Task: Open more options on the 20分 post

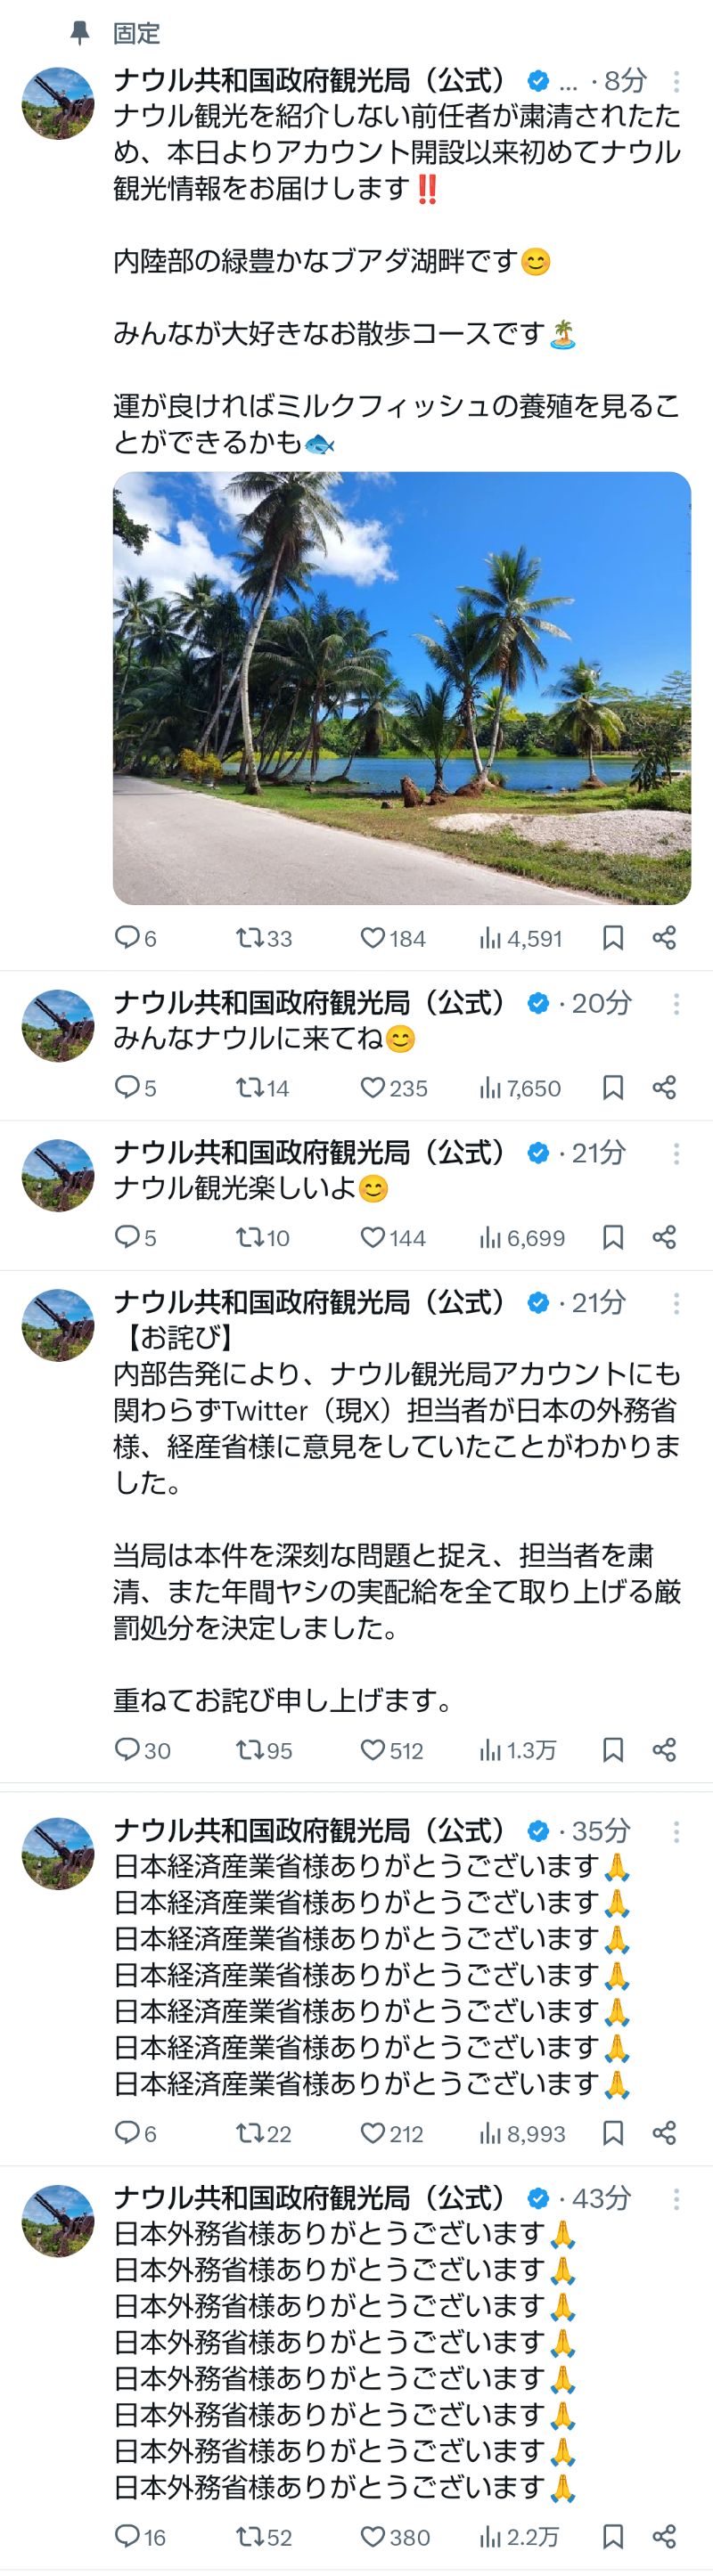Action: pos(676,1003)
